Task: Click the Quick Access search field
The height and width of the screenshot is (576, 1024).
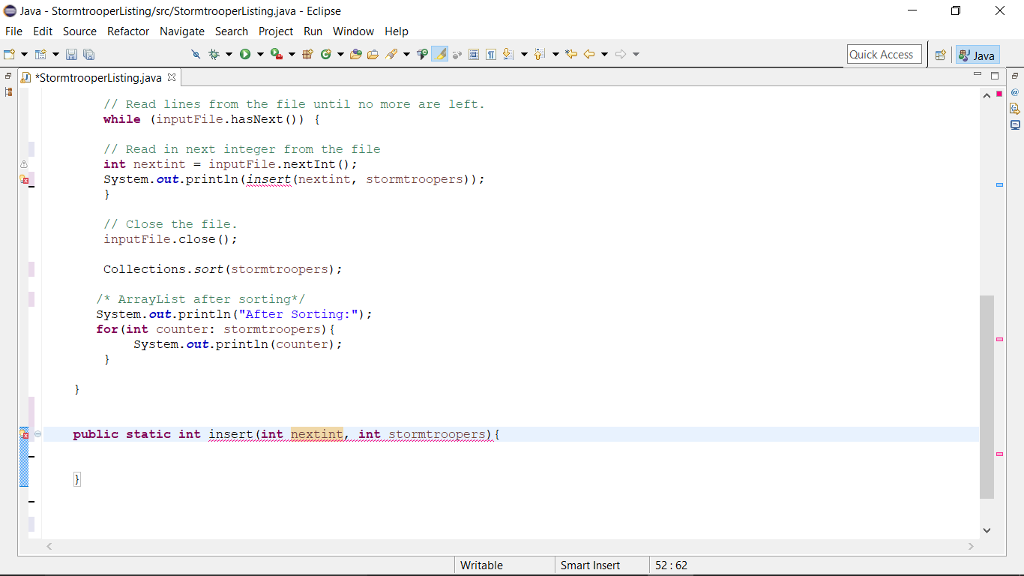Action: (x=884, y=54)
